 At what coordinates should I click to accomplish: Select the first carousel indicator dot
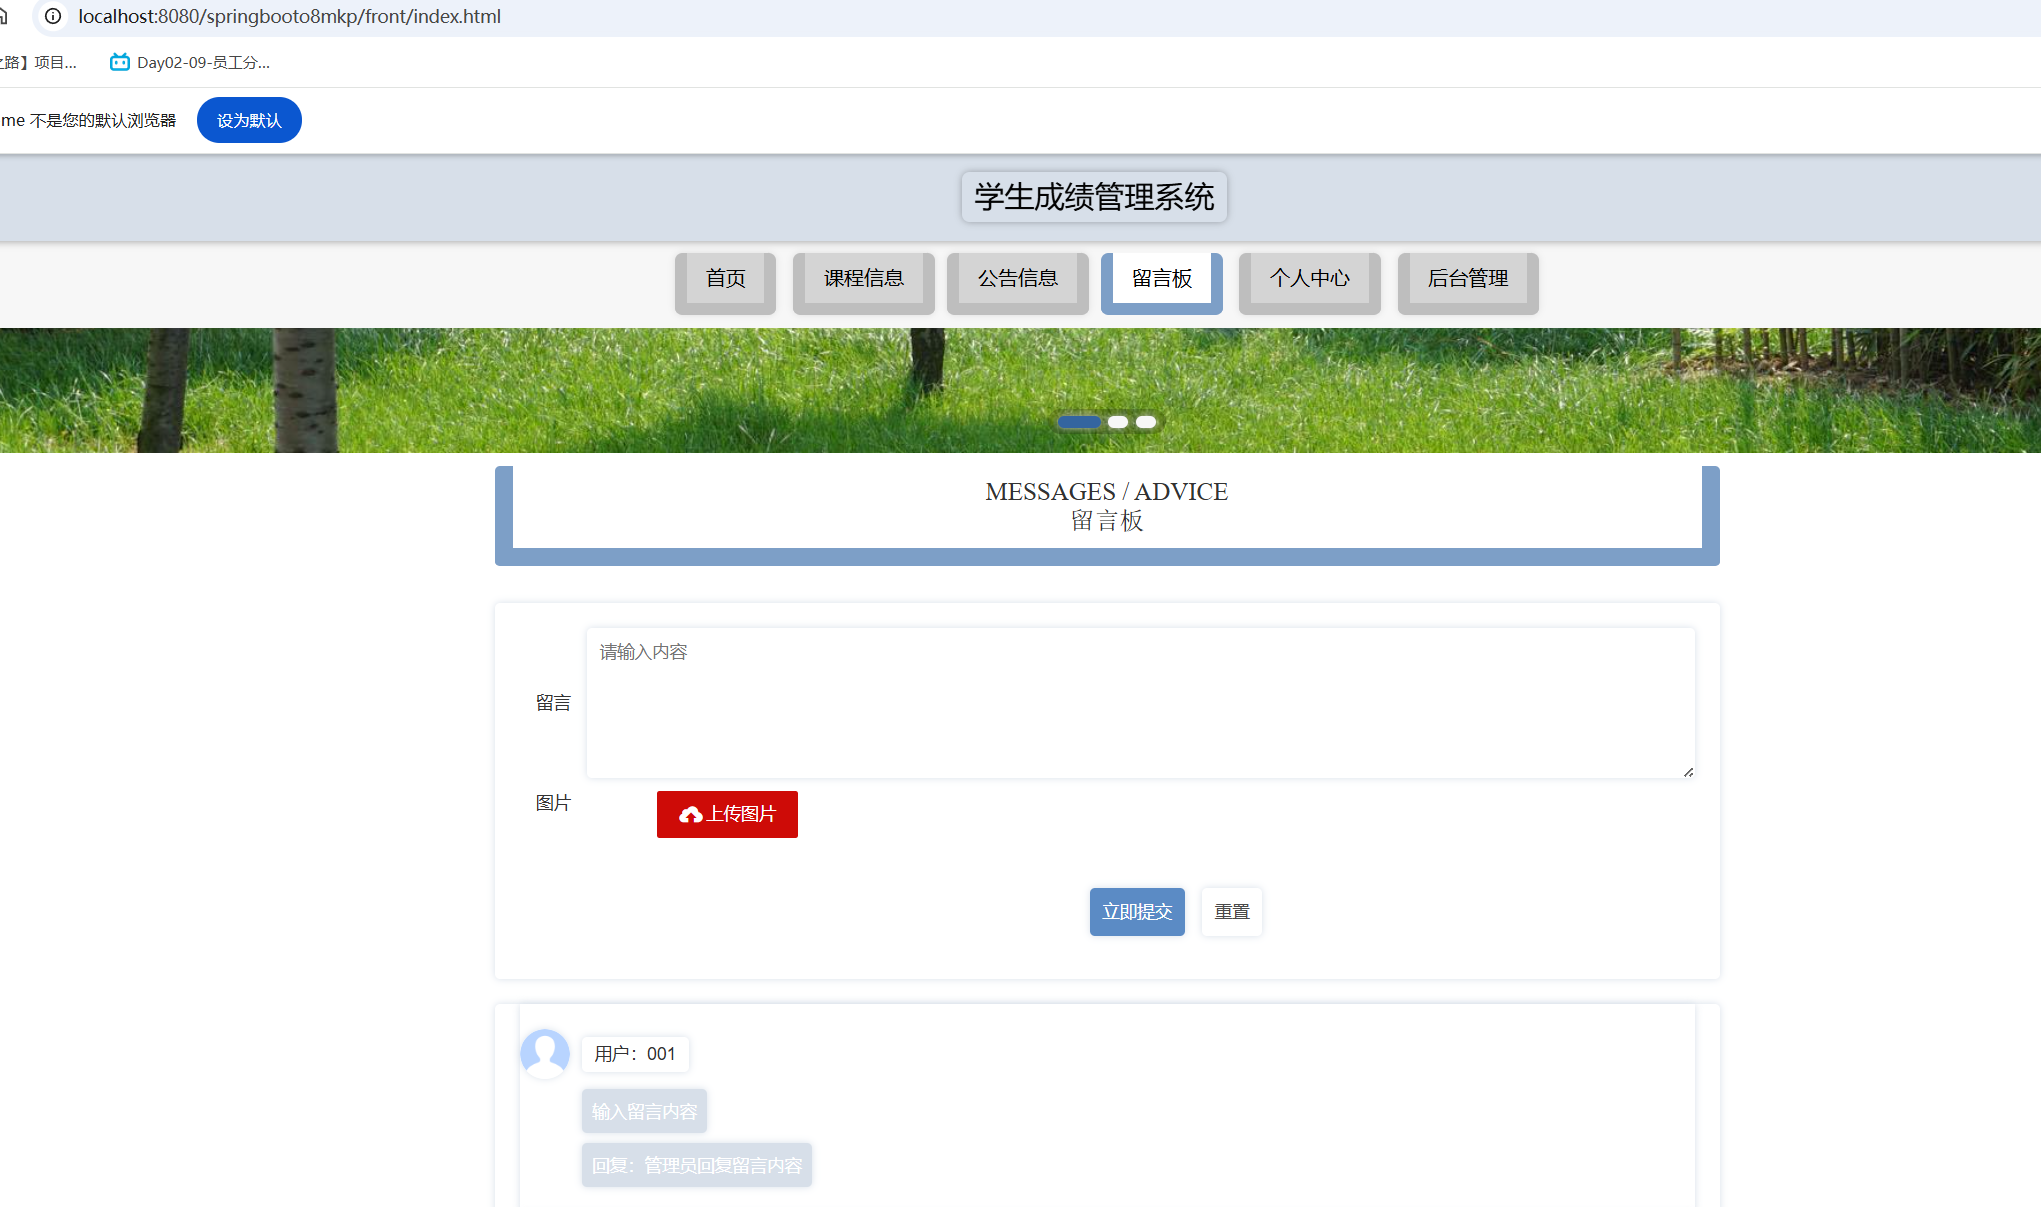[x=1079, y=422]
